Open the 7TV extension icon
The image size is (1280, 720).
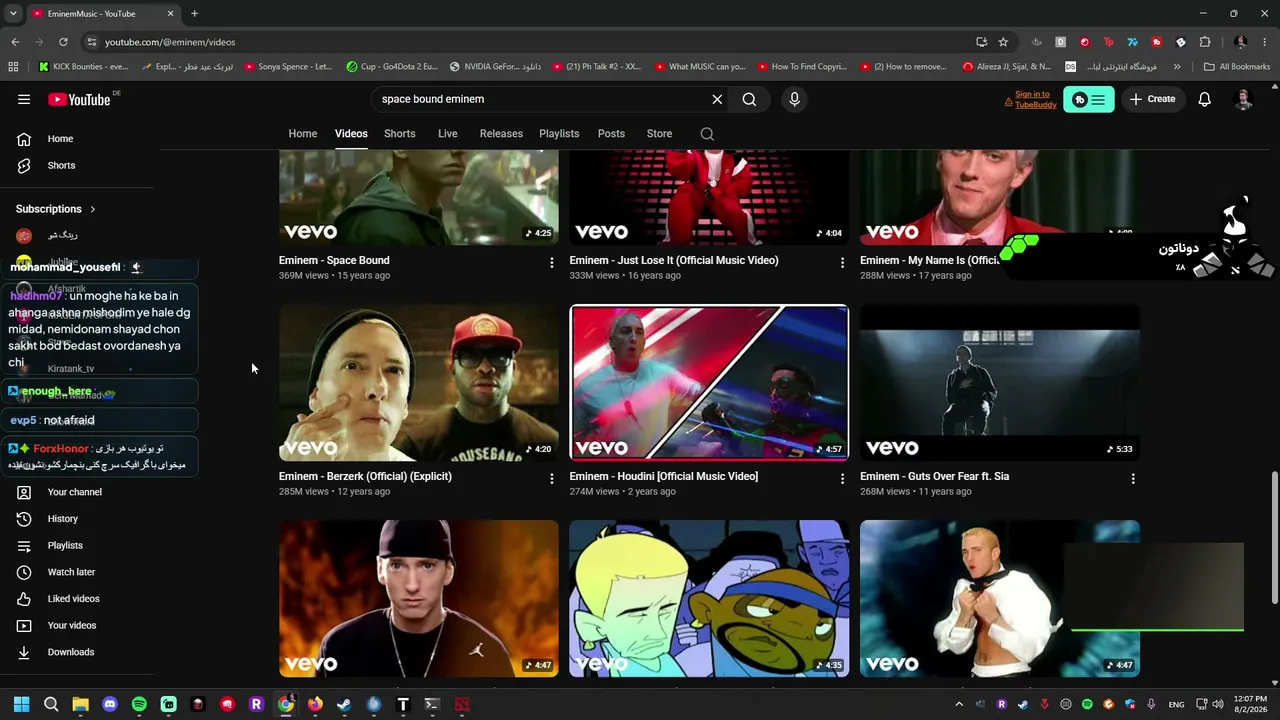pos(1133,42)
